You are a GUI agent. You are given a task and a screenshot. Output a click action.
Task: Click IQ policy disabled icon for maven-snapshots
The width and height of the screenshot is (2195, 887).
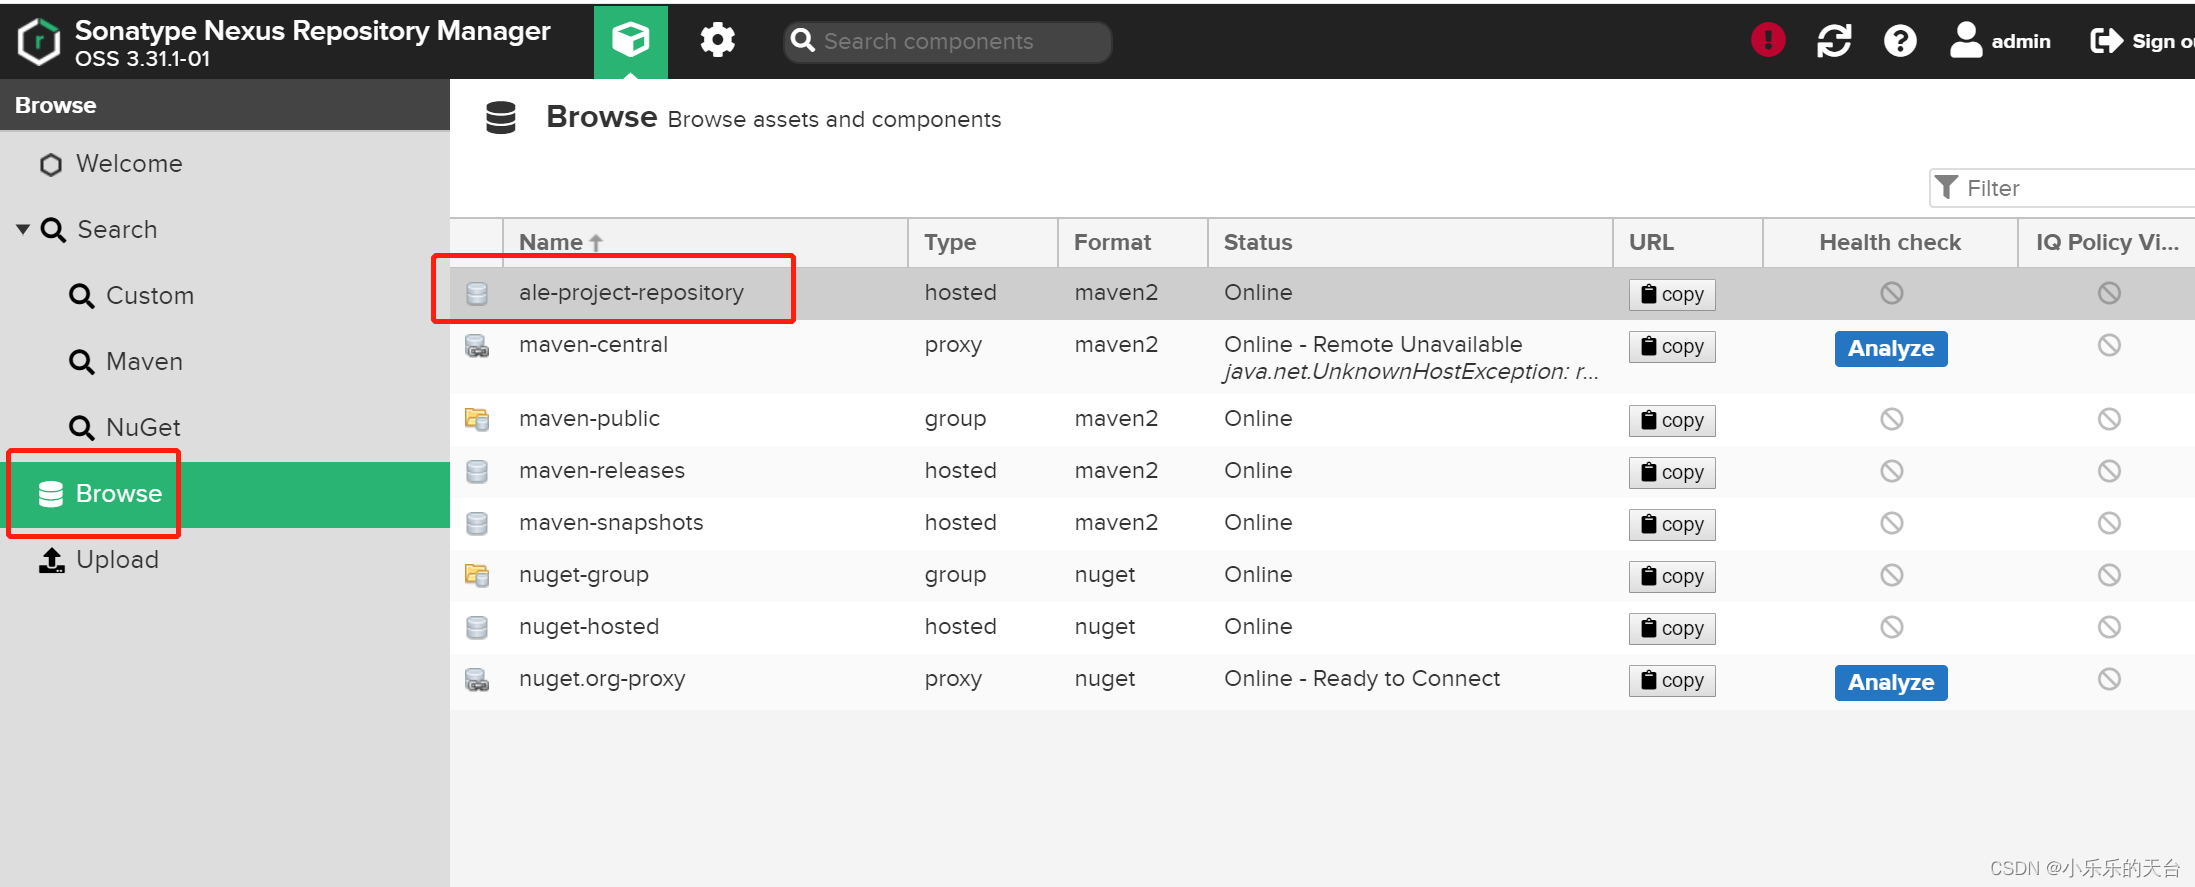[2109, 523]
